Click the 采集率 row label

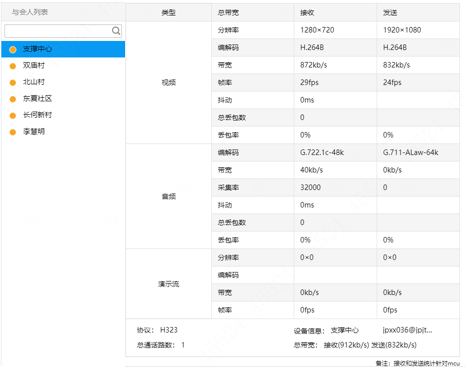point(228,188)
